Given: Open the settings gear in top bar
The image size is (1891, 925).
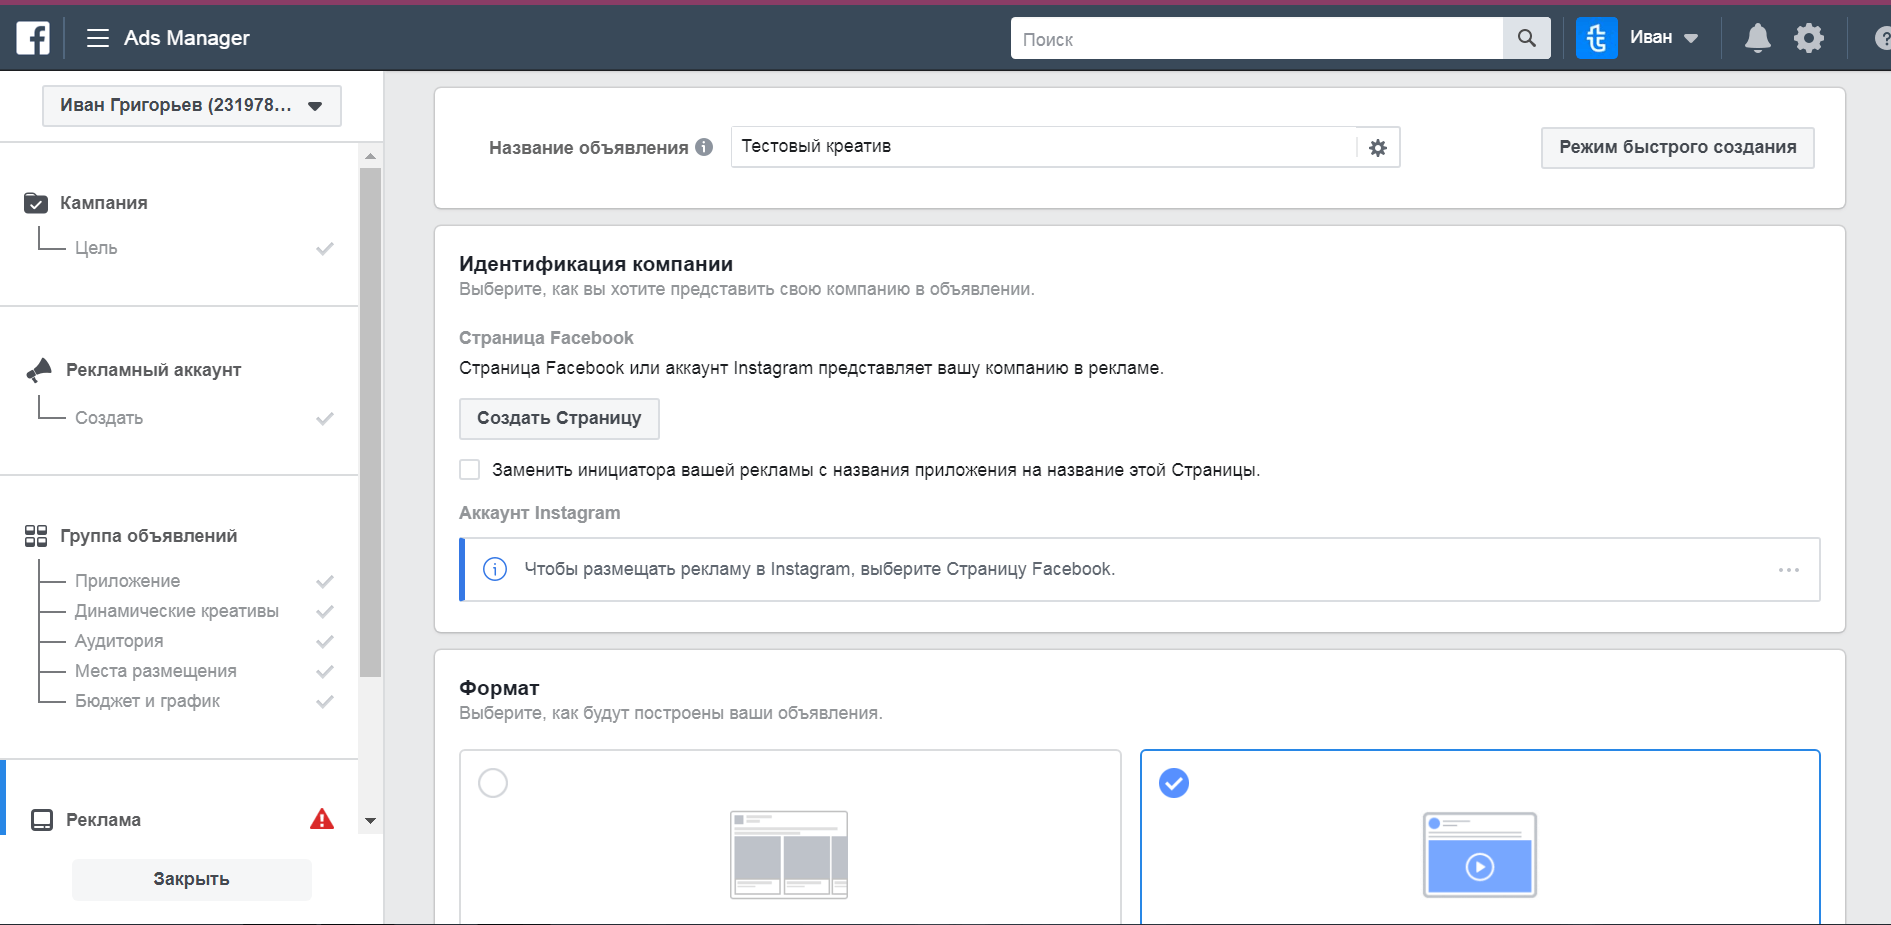Looking at the screenshot, I should [1808, 38].
